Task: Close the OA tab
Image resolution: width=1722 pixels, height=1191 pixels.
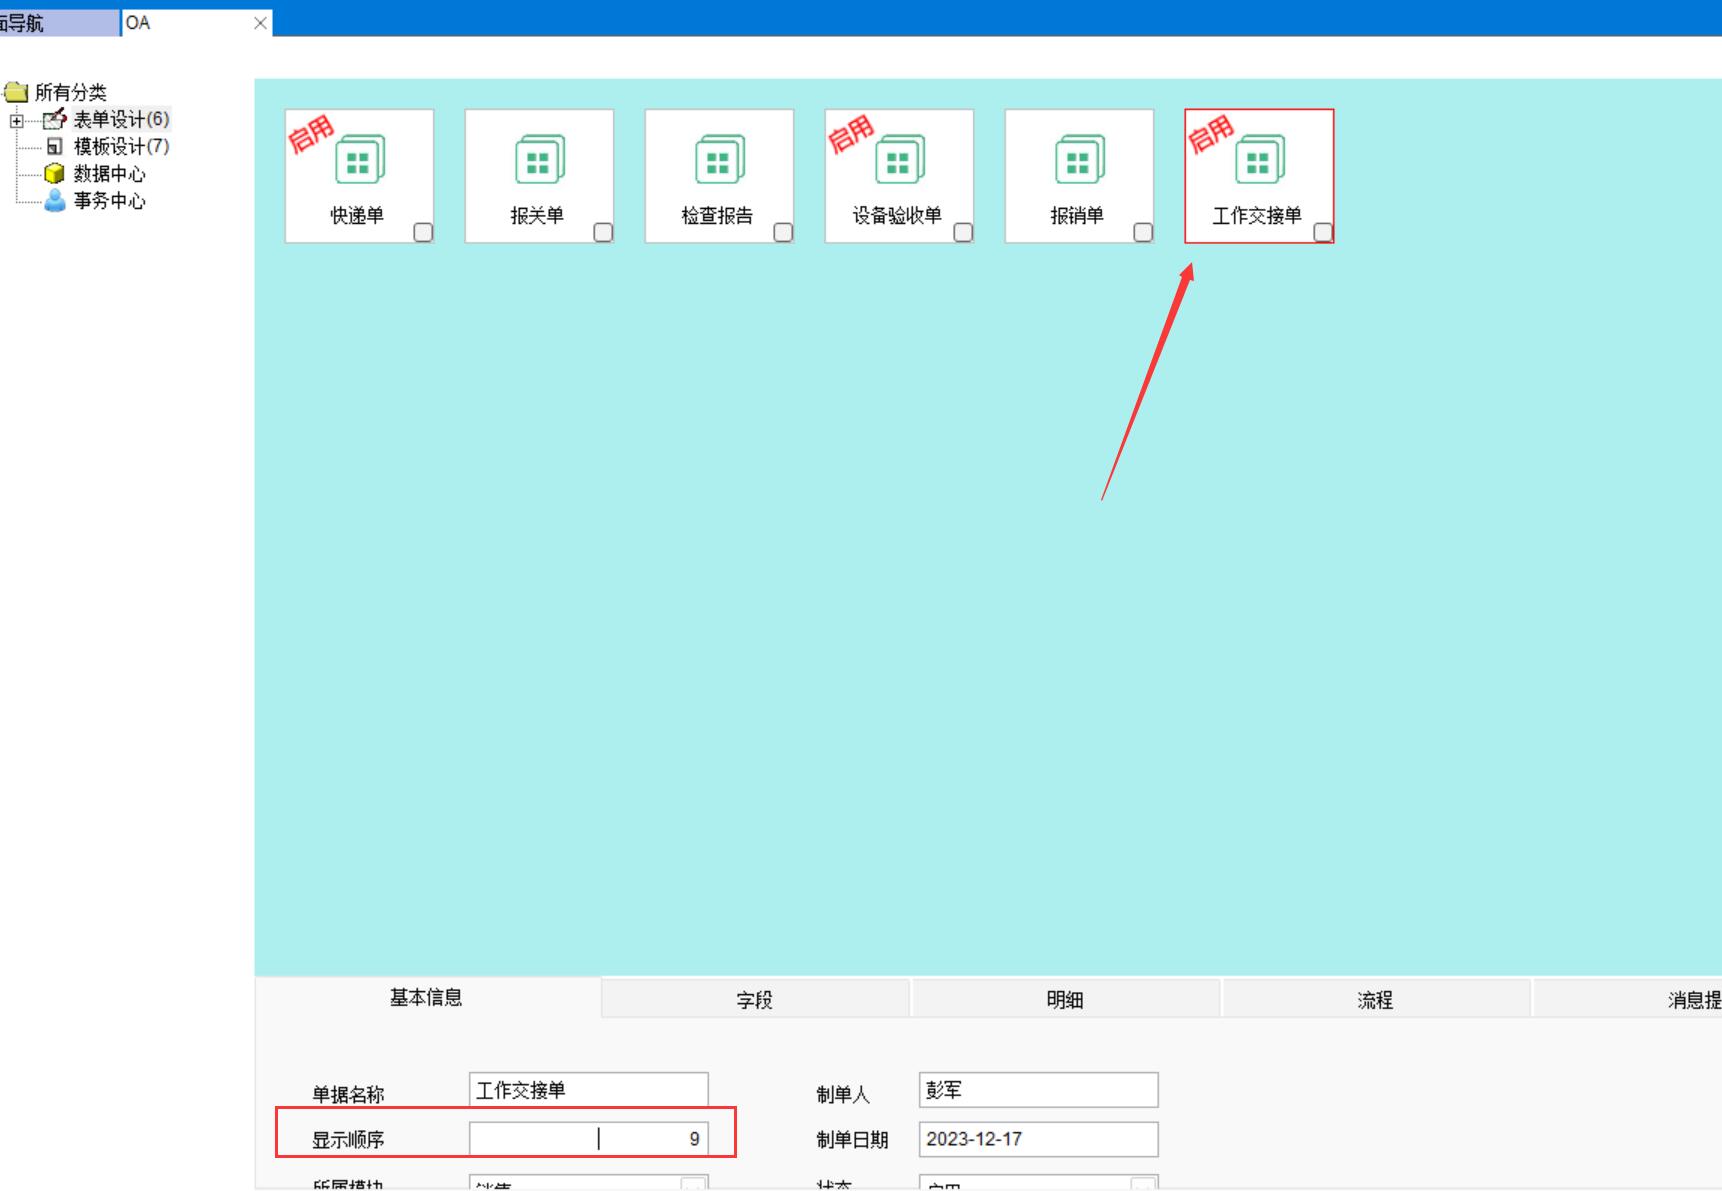Action: (261, 23)
